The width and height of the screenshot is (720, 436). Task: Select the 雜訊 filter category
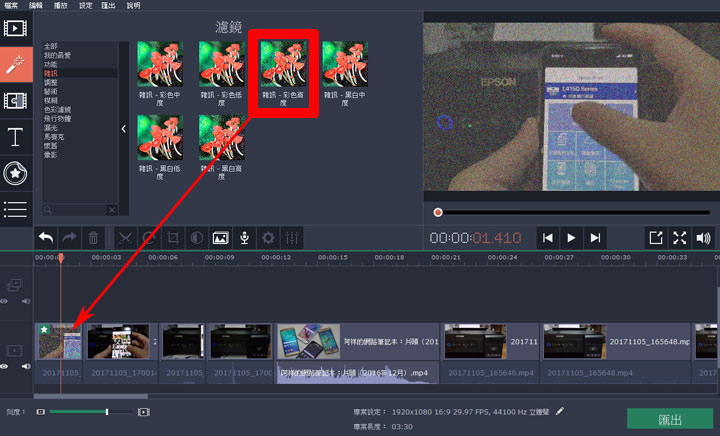tap(51, 73)
